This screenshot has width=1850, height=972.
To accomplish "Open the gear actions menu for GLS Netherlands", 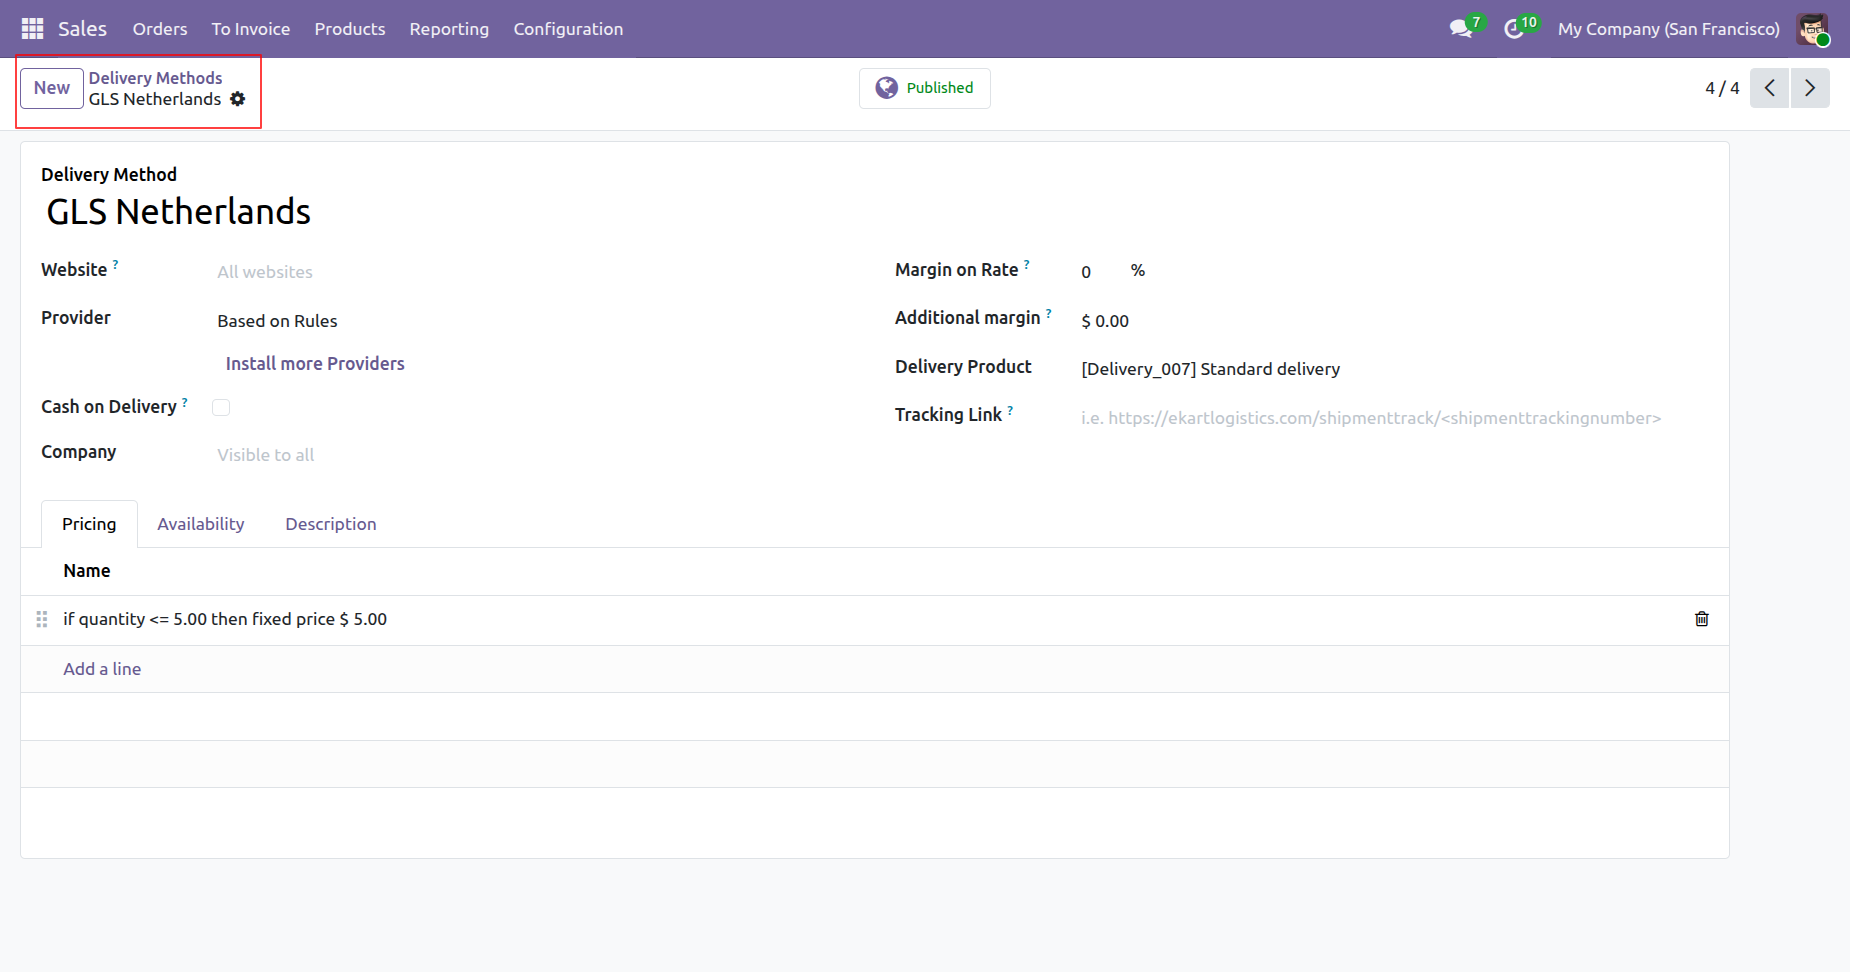I will (238, 99).
